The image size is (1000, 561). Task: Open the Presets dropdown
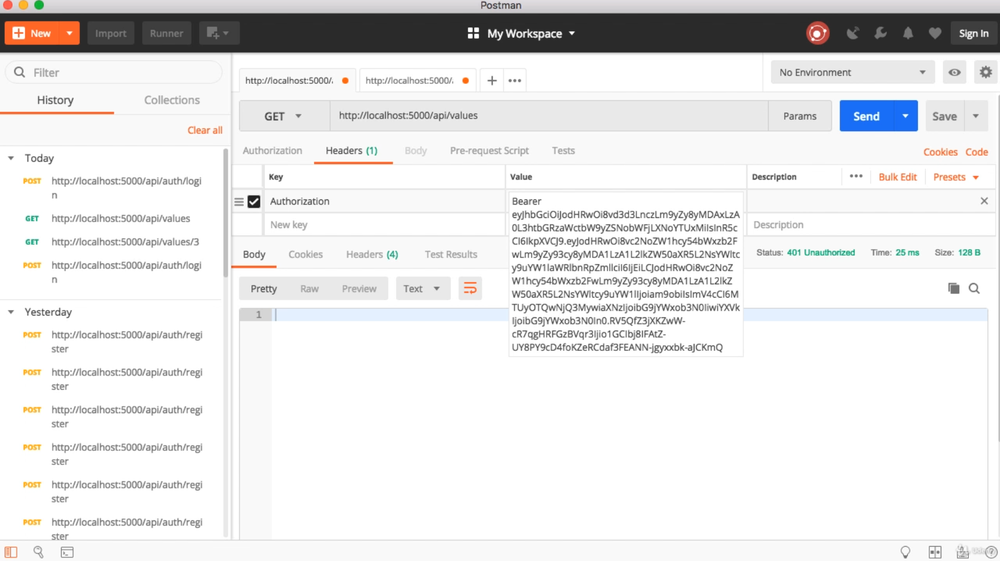955,177
